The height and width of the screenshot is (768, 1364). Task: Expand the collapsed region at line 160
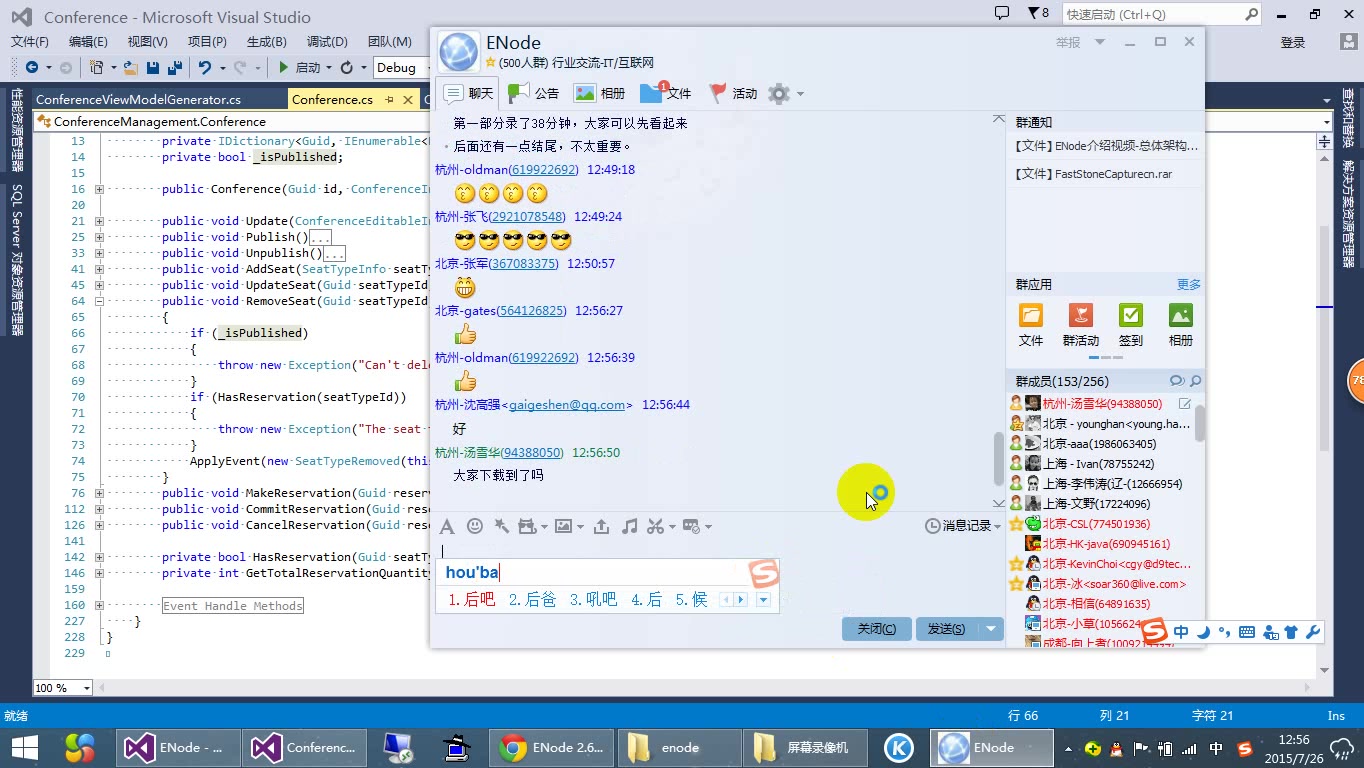click(x=99, y=605)
